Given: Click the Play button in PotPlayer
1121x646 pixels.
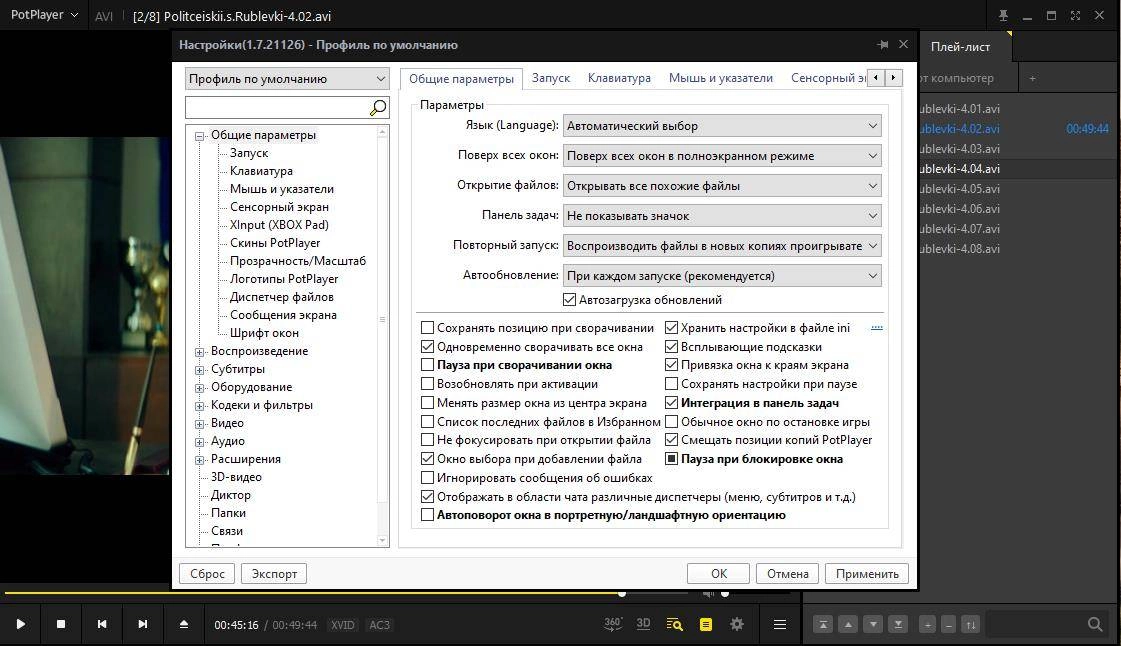Looking at the screenshot, I should tap(21, 624).
